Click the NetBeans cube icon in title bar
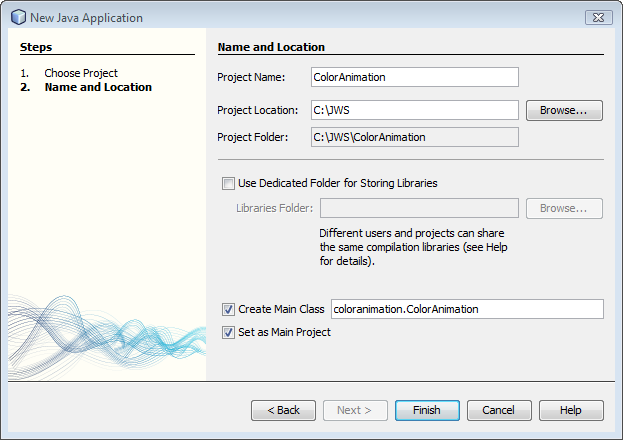Screen dimensions: 623x440 click(18, 17)
